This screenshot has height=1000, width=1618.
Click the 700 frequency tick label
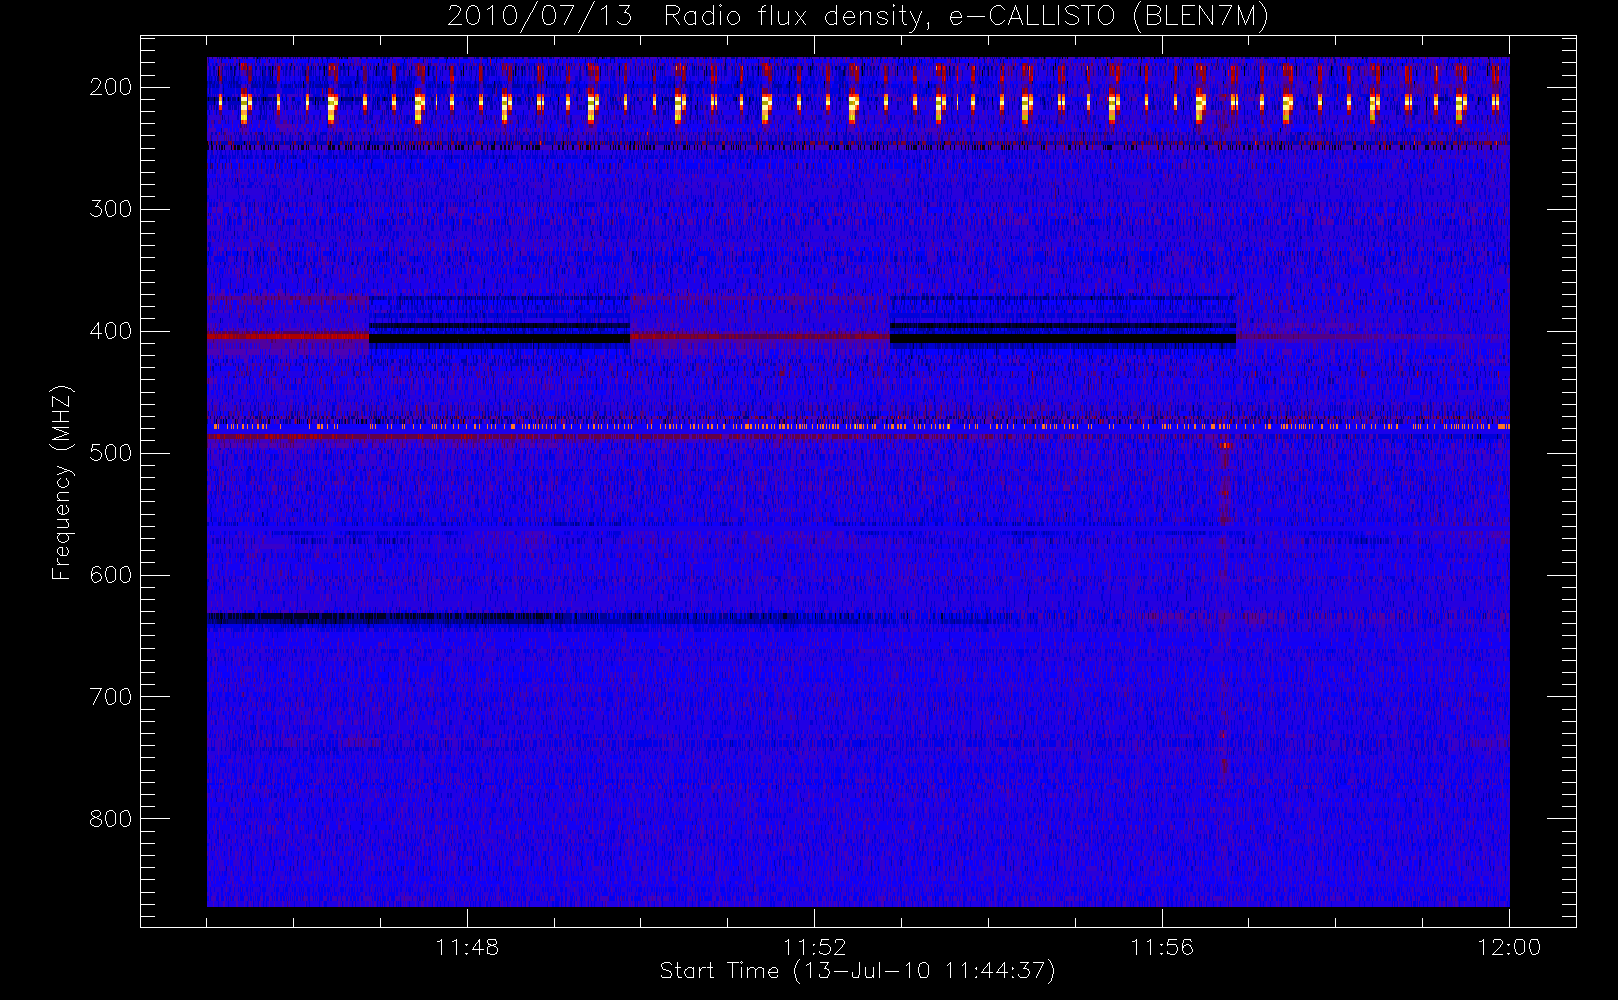(111, 697)
